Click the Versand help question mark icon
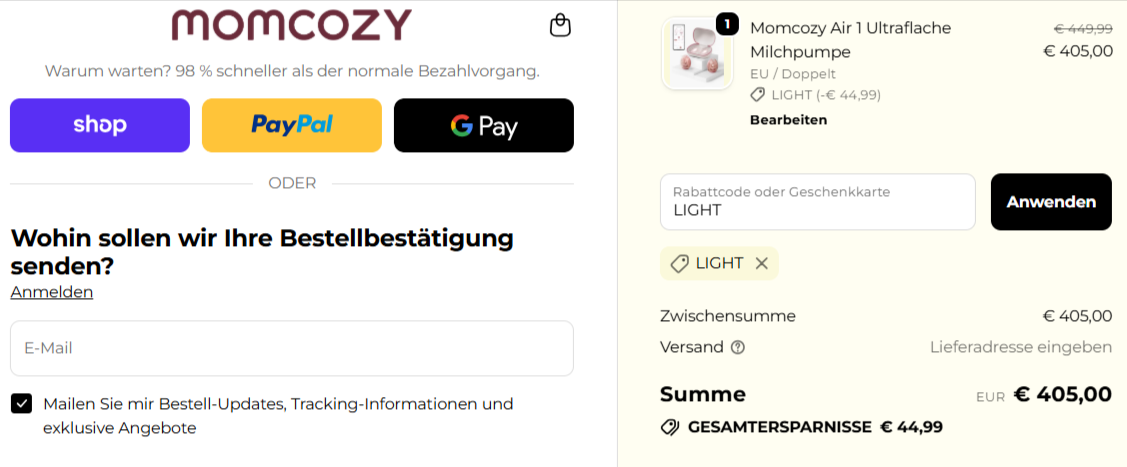1127x467 pixels. tap(738, 348)
